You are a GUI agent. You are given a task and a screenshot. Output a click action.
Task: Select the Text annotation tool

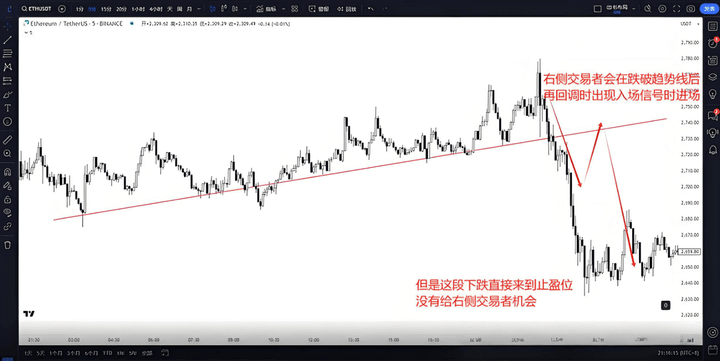(7, 108)
